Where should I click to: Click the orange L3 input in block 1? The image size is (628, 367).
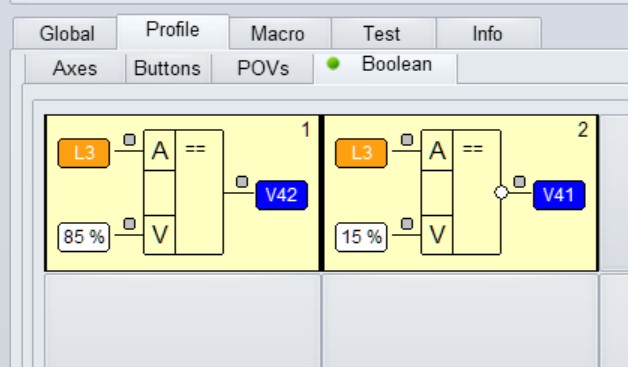84,153
